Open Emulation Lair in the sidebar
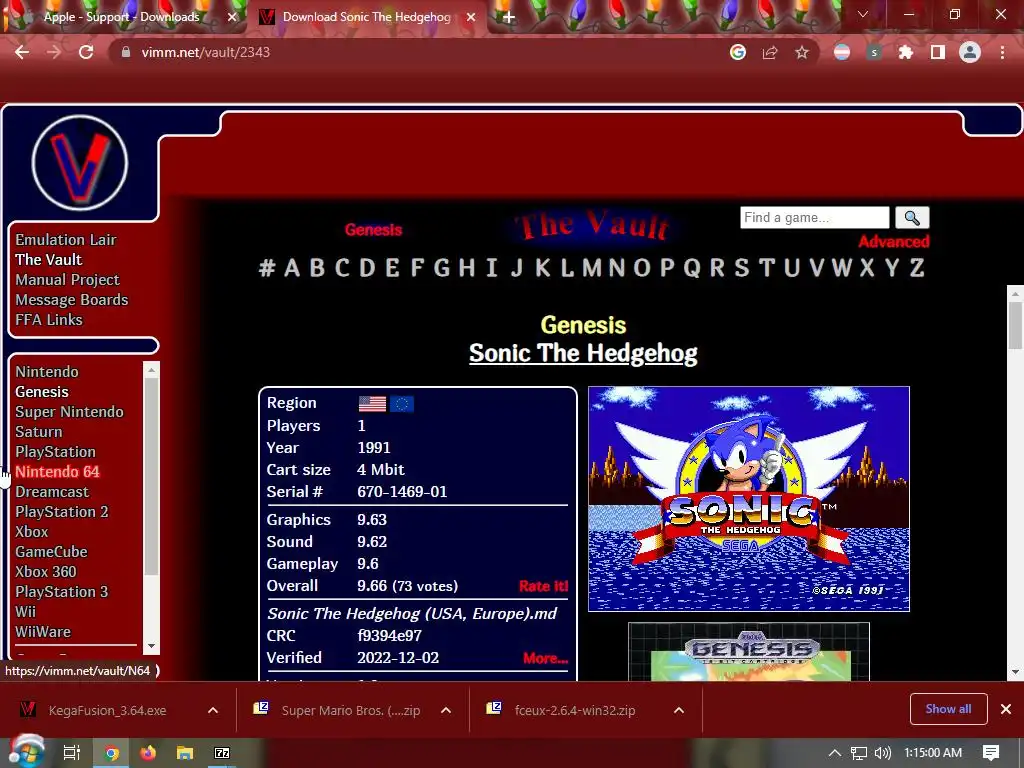The width and height of the screenshot is (1024, 768). [66, 240]
